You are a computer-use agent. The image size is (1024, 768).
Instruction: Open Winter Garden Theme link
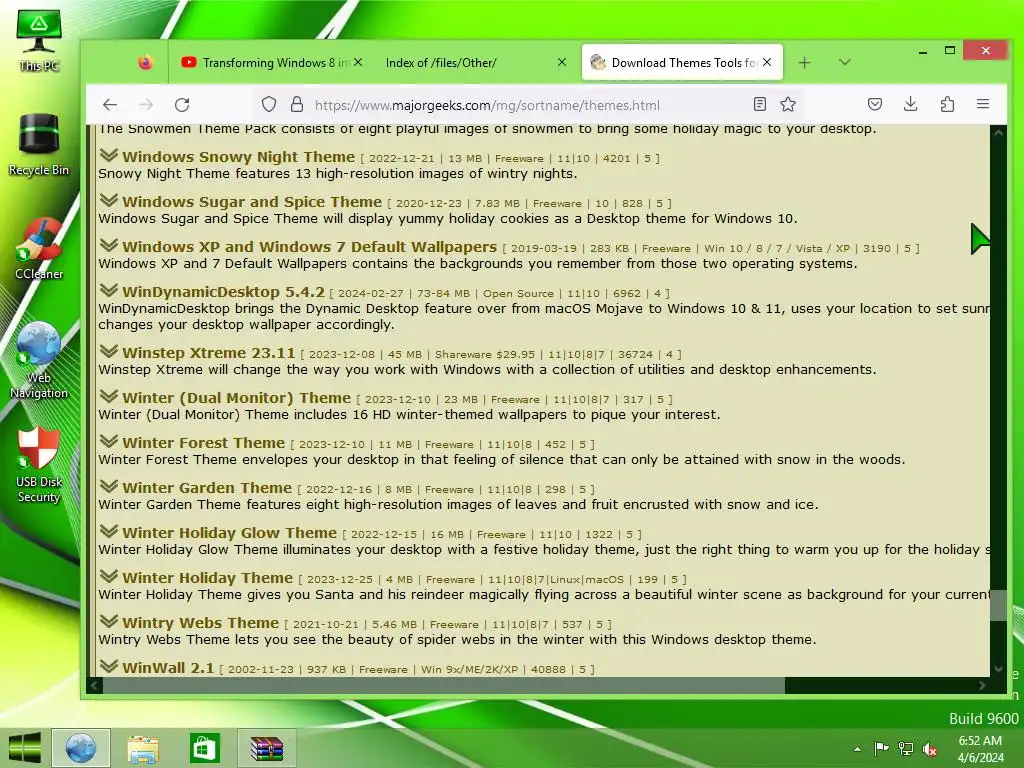207,488
